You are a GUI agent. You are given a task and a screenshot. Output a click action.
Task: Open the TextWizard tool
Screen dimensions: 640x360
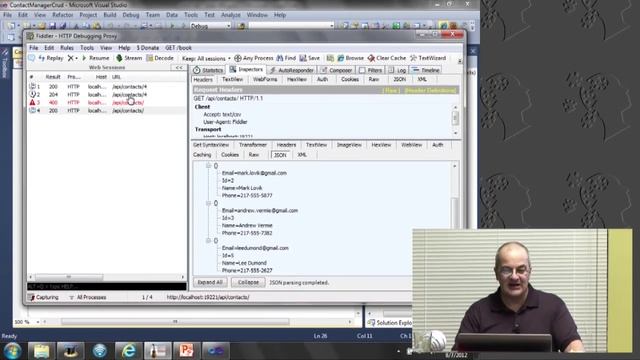428,58
